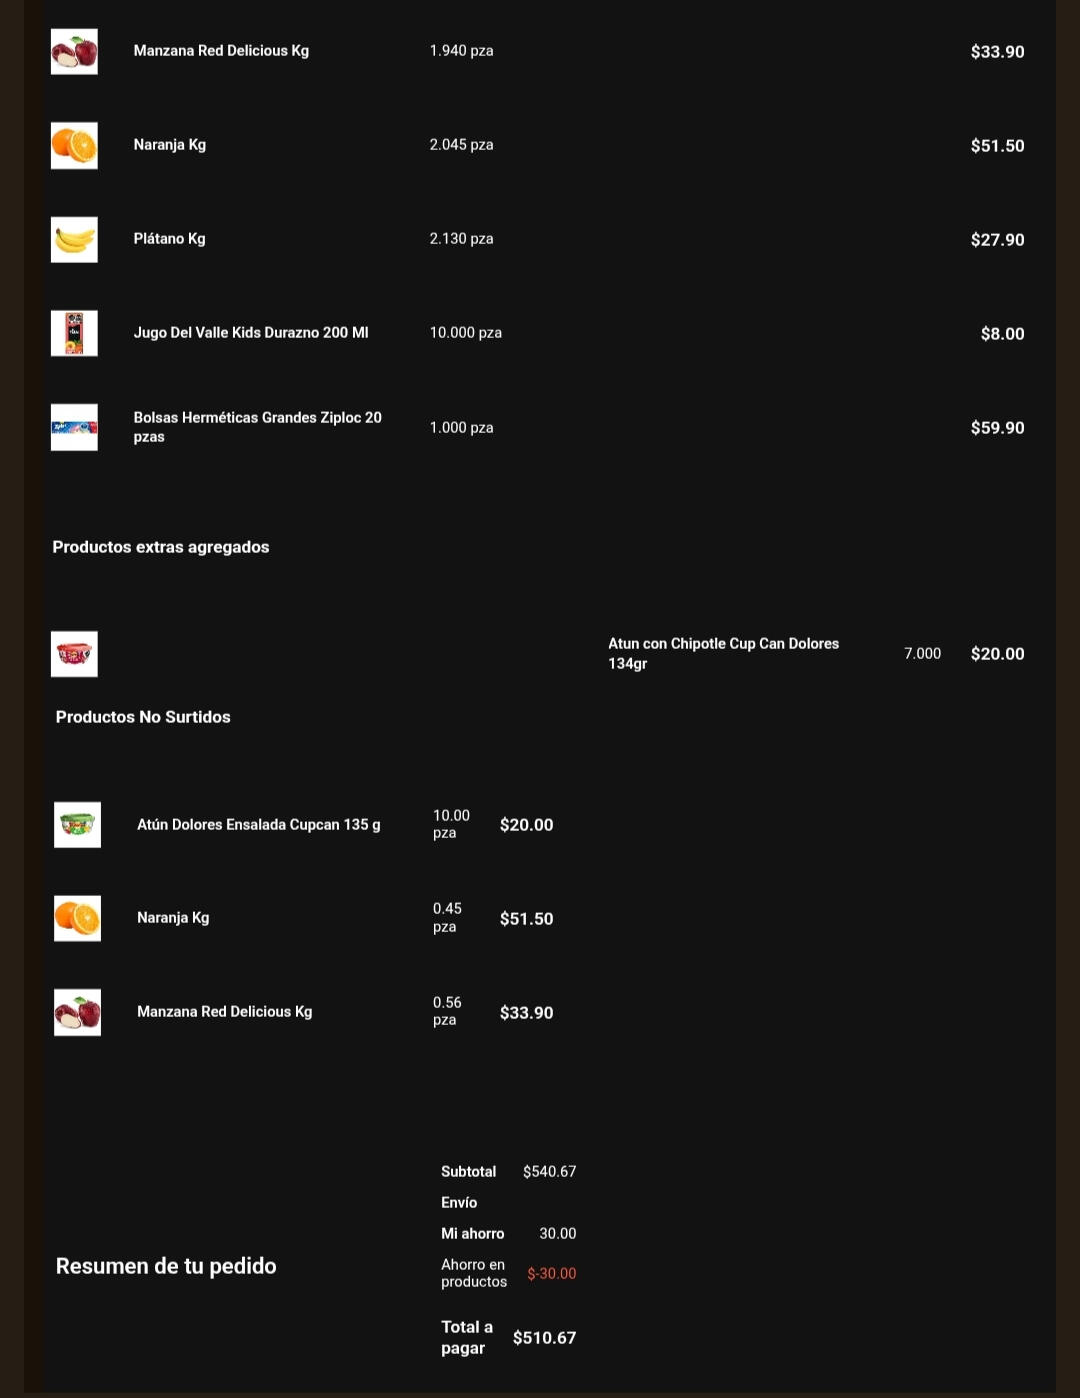
Task: Click the orange image under Productos No Surtidos
Action: pyautogui.click(x=77, y=918)
